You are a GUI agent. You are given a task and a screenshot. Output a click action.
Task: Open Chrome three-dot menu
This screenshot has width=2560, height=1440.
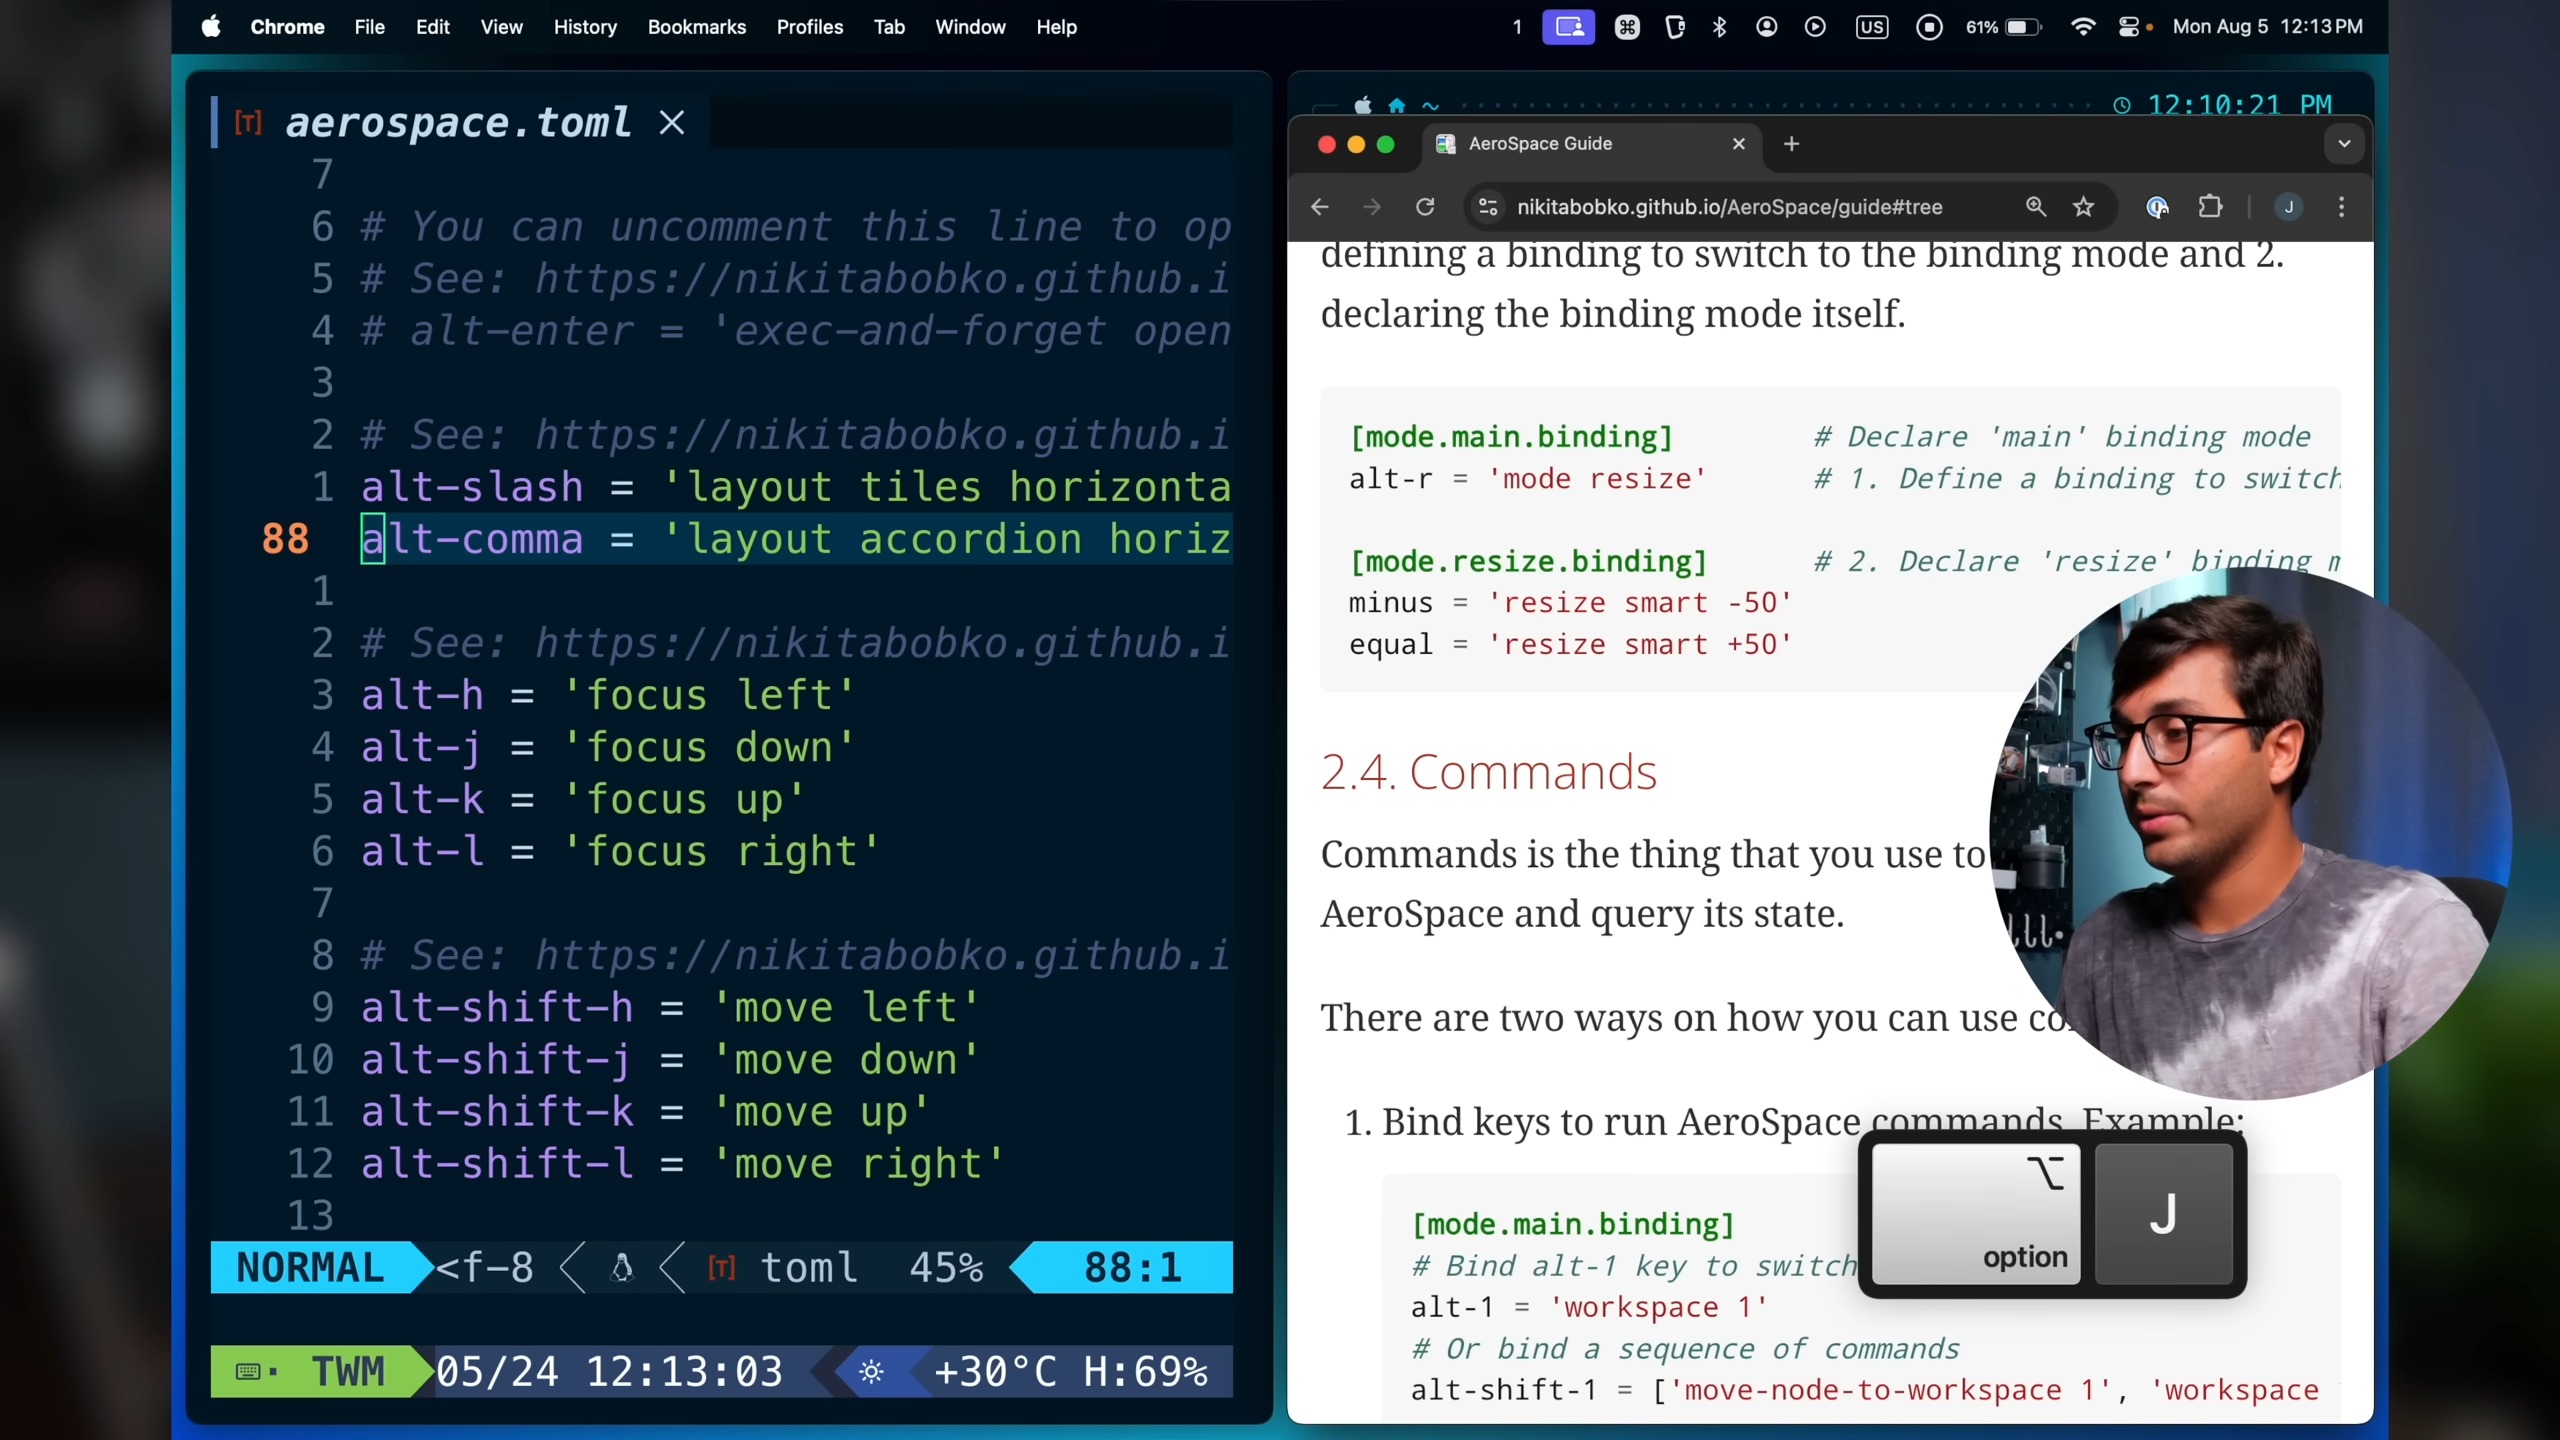point(2341,207)
